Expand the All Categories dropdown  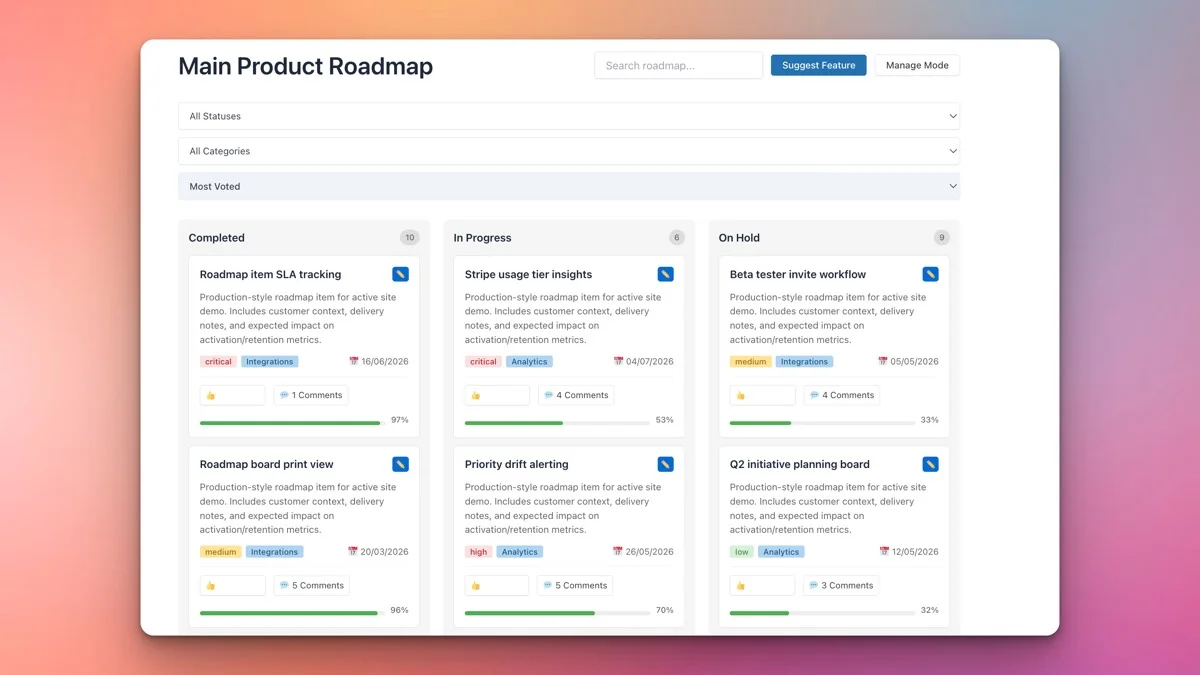pyautogui.click(x=569, y=151)
